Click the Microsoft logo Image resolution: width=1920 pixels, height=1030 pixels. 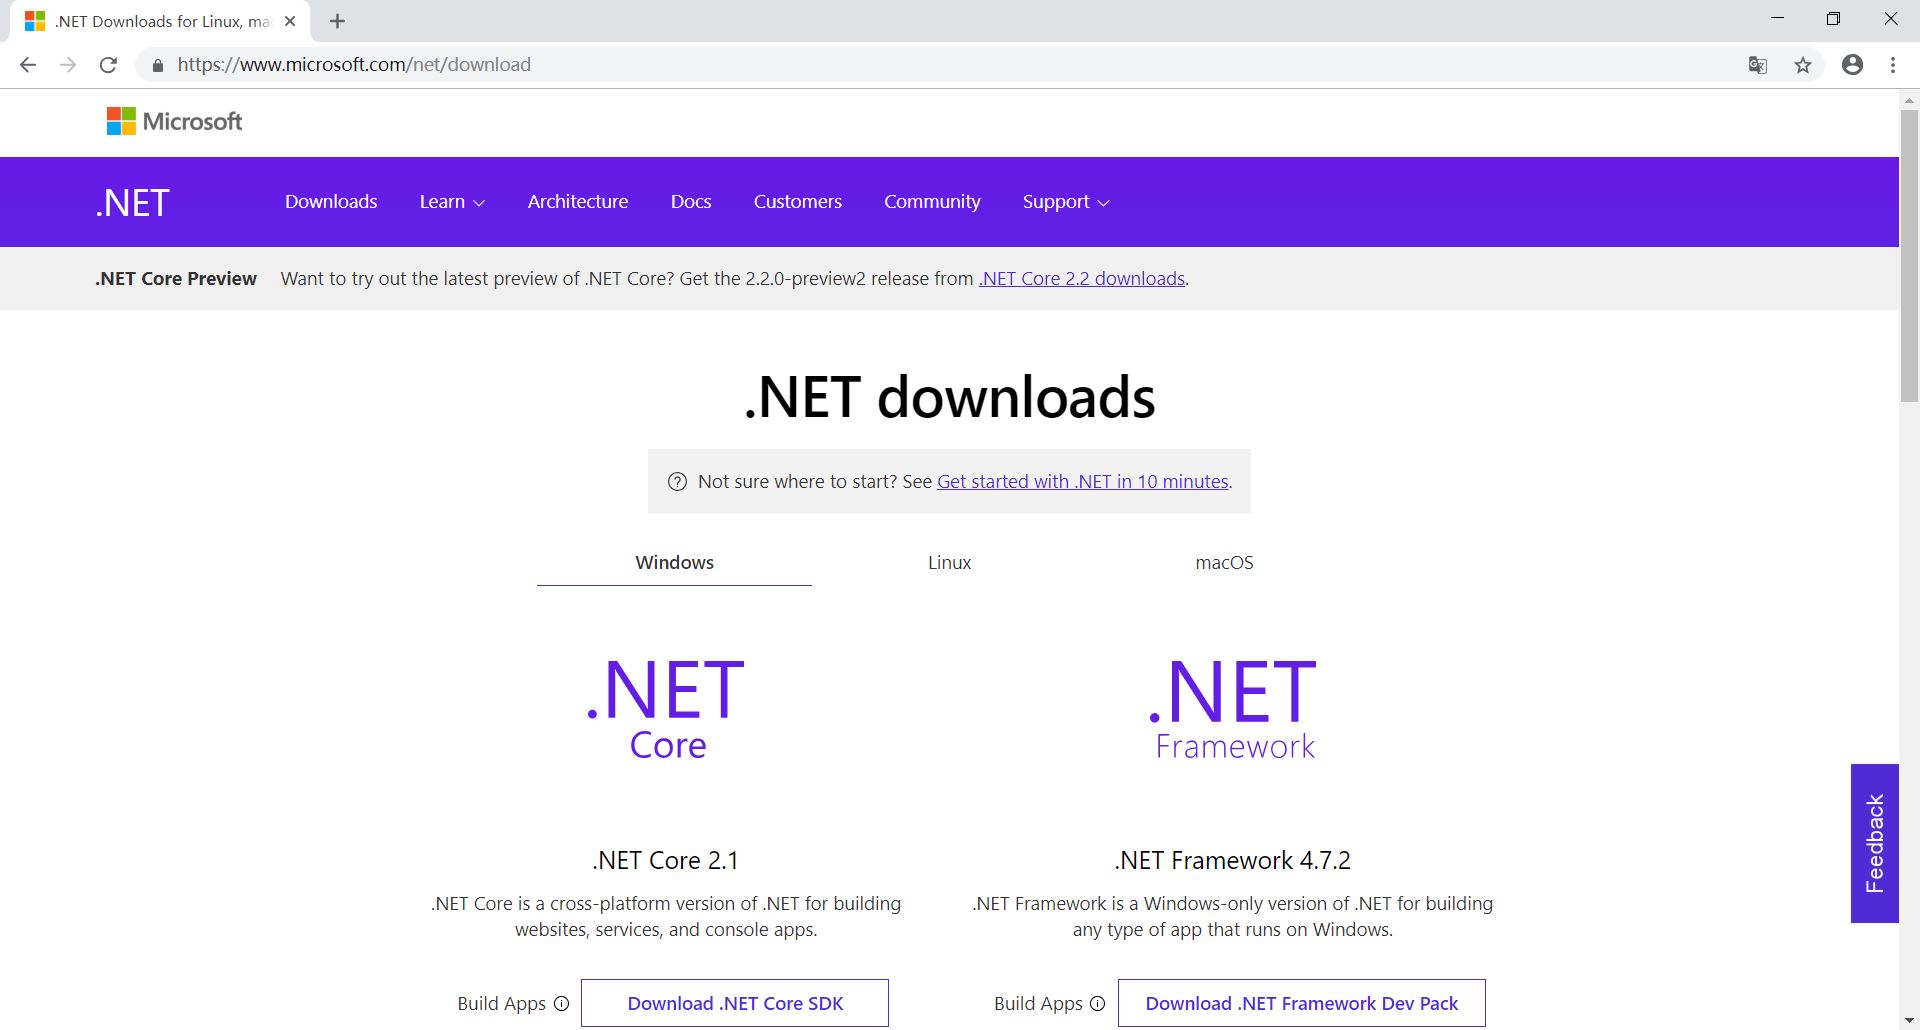click(175, 121)
